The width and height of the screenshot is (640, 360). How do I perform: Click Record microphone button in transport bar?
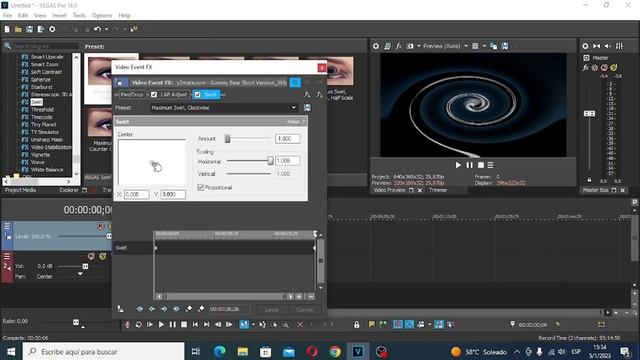coord(127,324)
